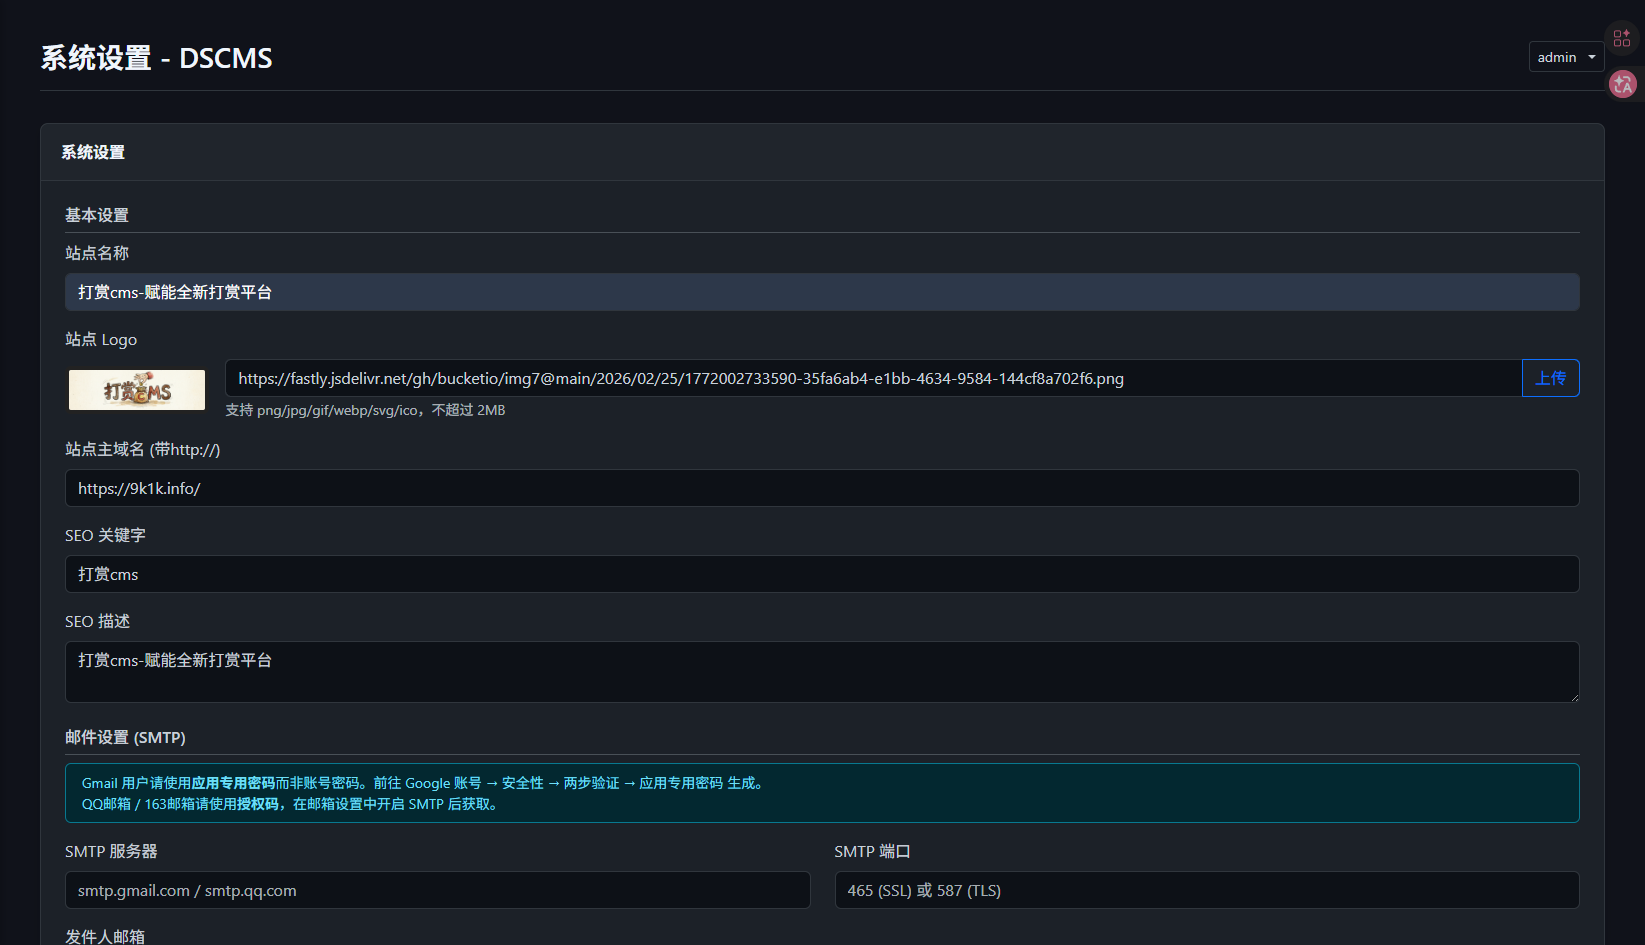Click the 邮件设置 (SMTP) section heading
Viewport: 1645px width, 945px height.
click(x=125, y=737)
